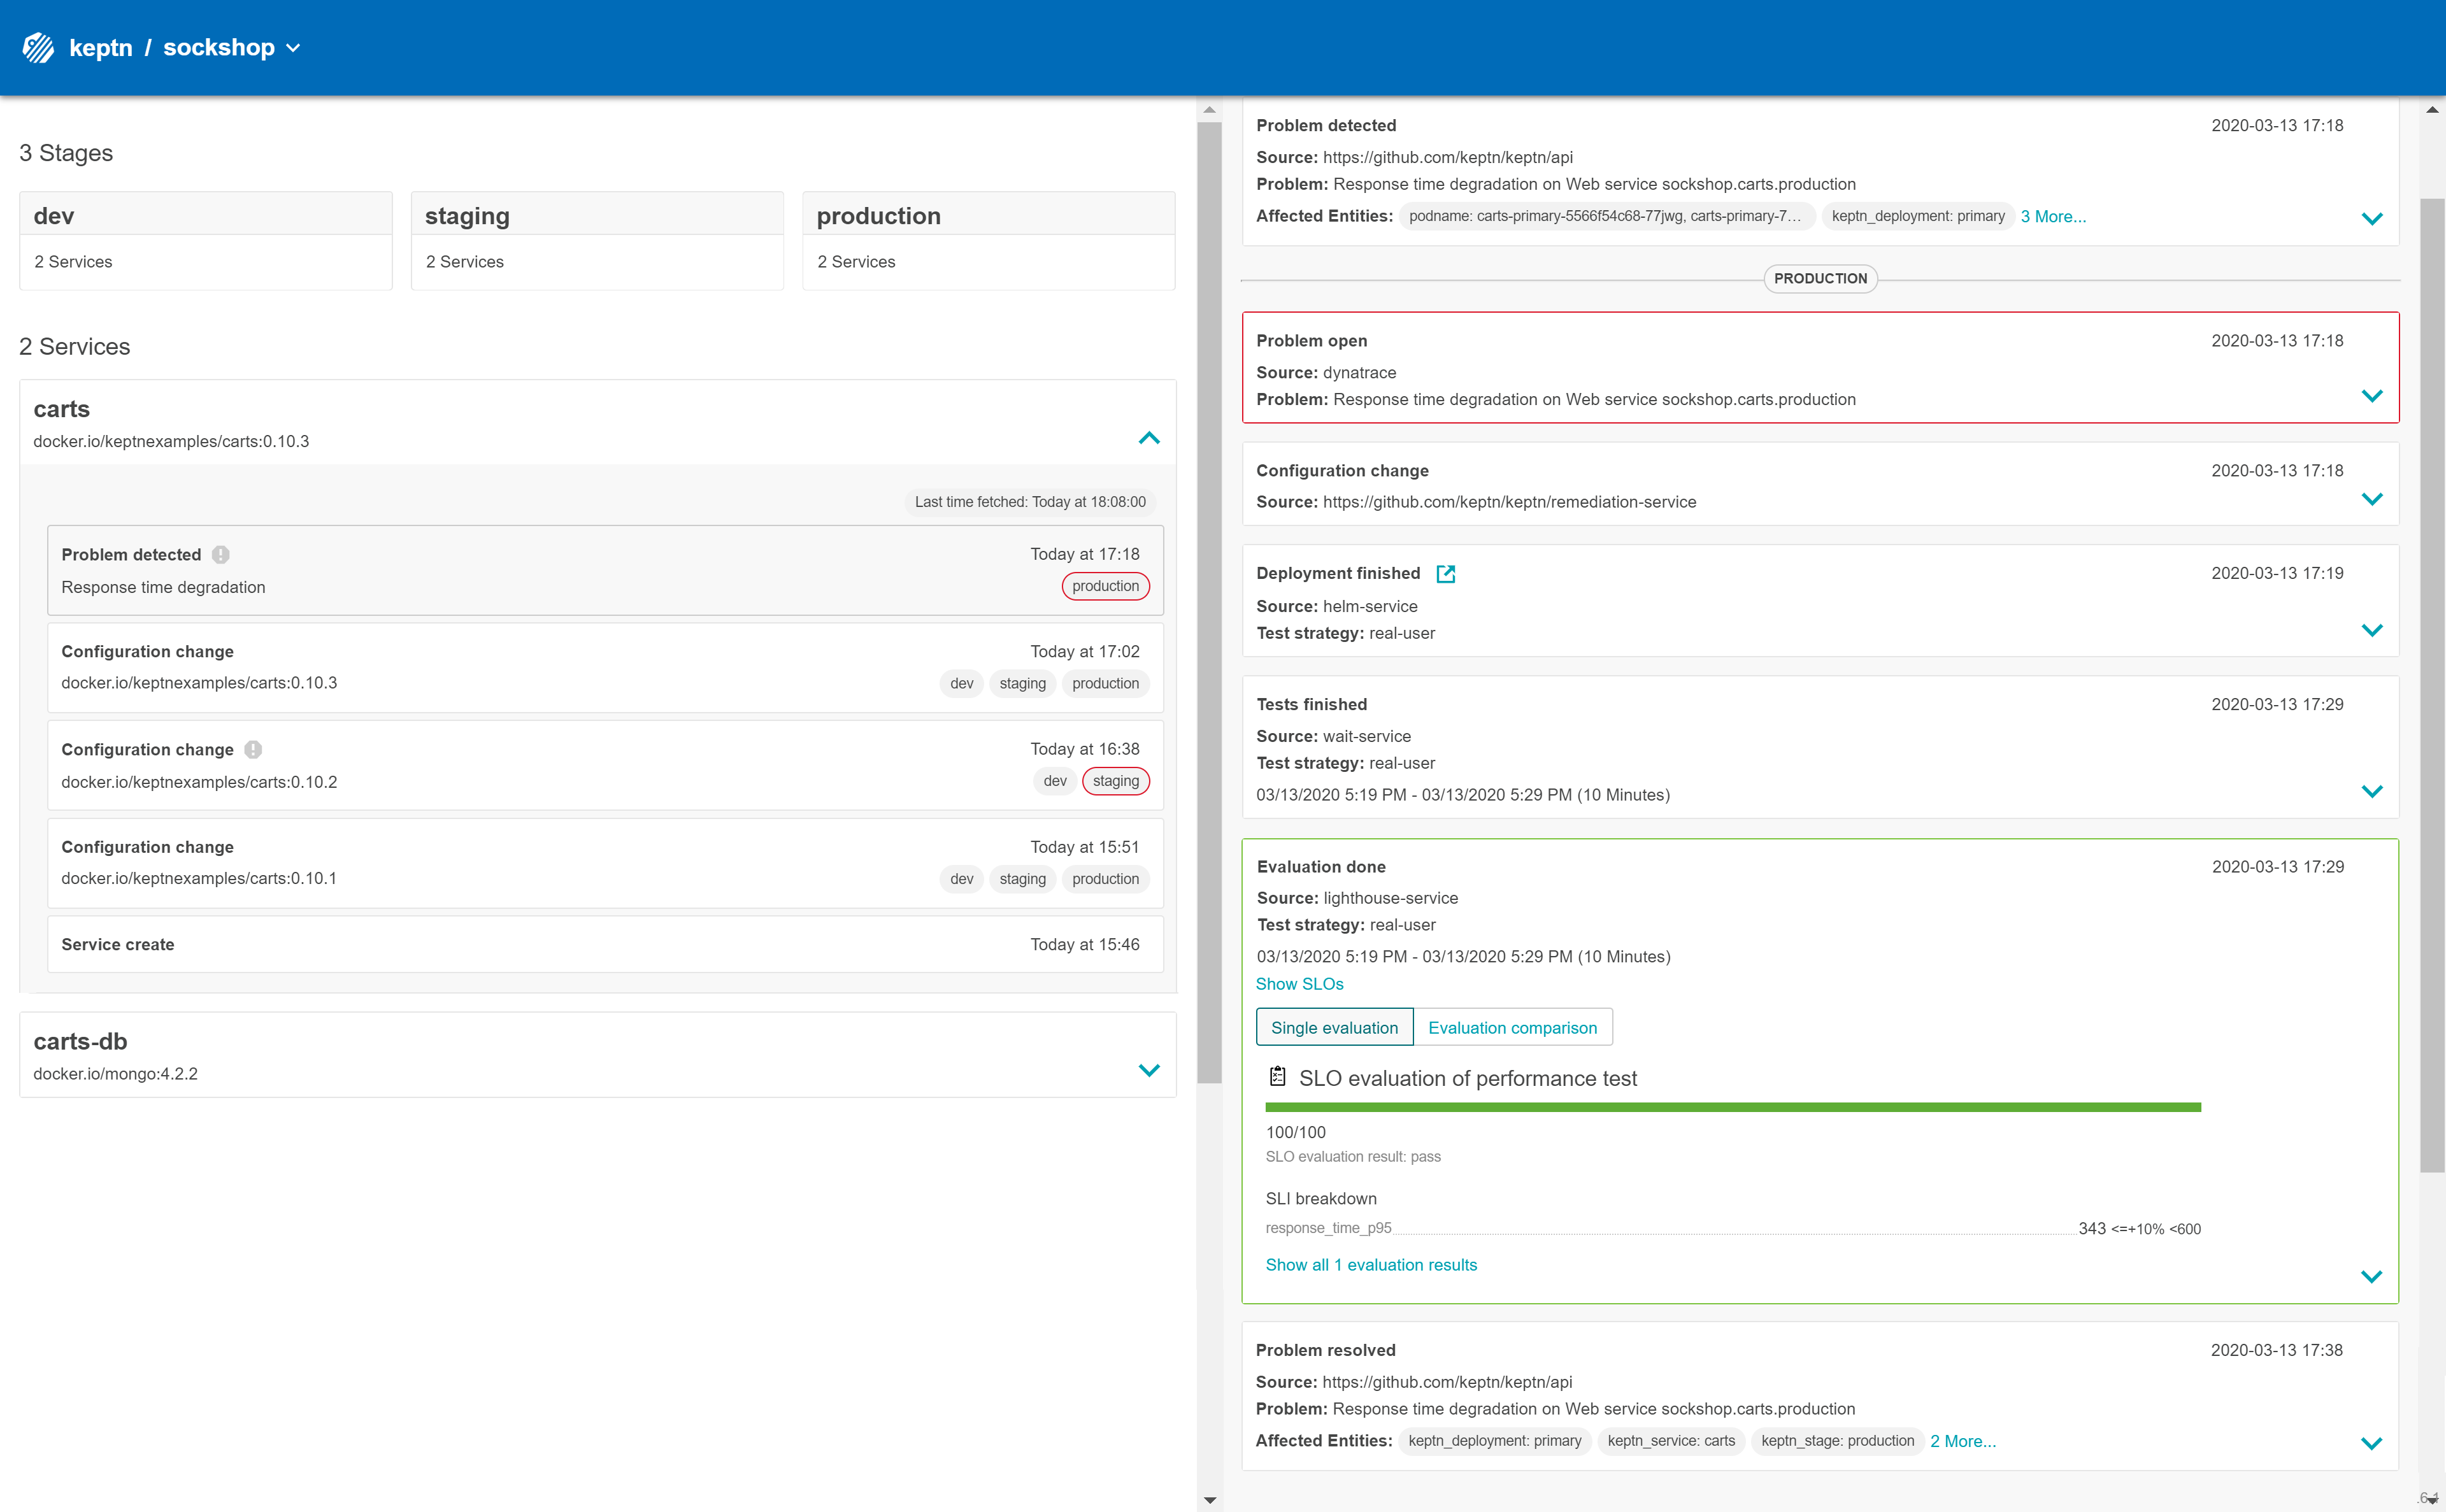Expand the Configuration change remediation-service event
The height and width of the screenshot is (1512, 2446).
click(2371, 499)
